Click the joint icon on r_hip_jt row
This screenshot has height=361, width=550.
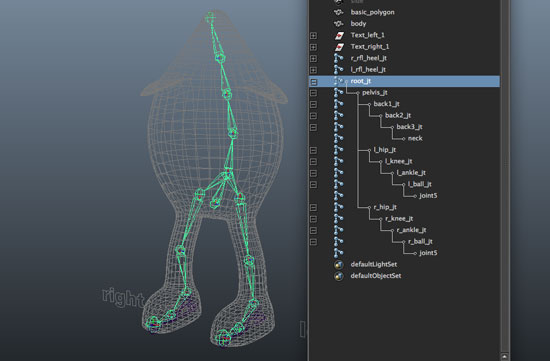point(338,207)
